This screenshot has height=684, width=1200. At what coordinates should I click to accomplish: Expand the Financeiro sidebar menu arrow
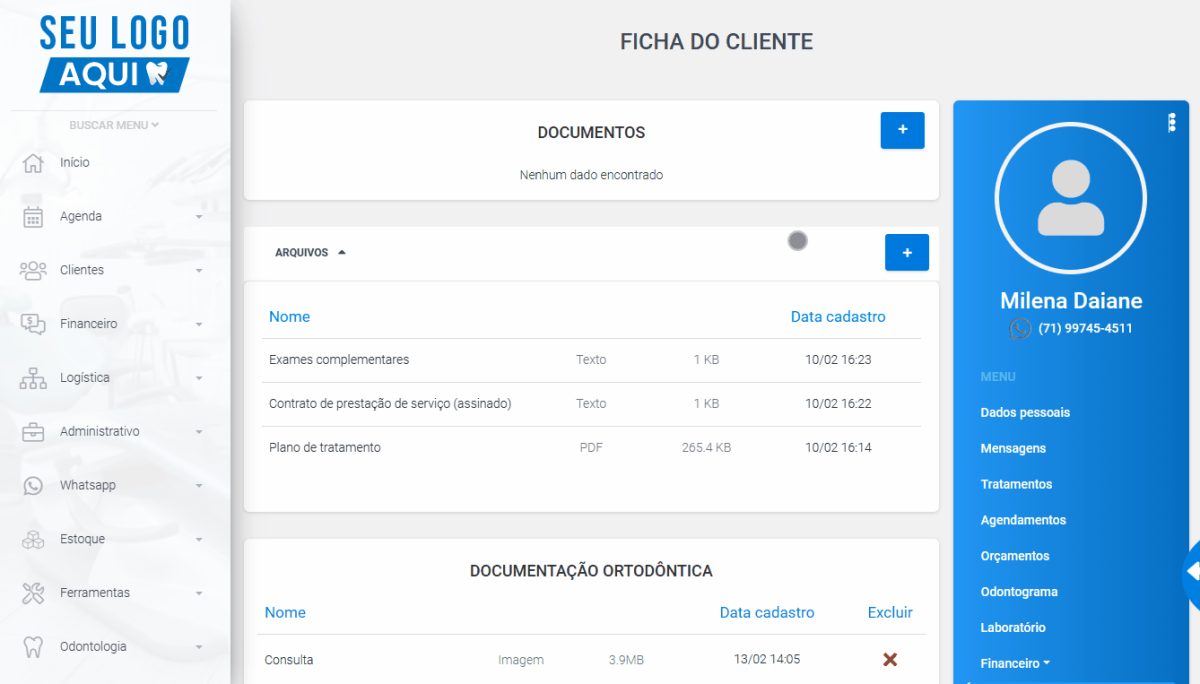point(198,325)
